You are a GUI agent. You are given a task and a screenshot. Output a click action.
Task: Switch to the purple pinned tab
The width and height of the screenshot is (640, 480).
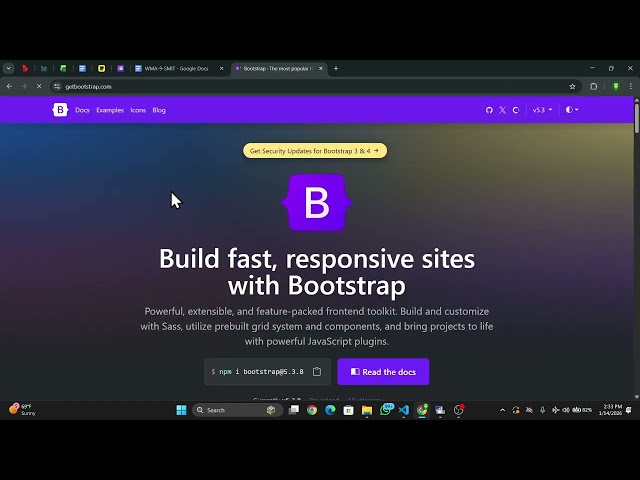120,69
